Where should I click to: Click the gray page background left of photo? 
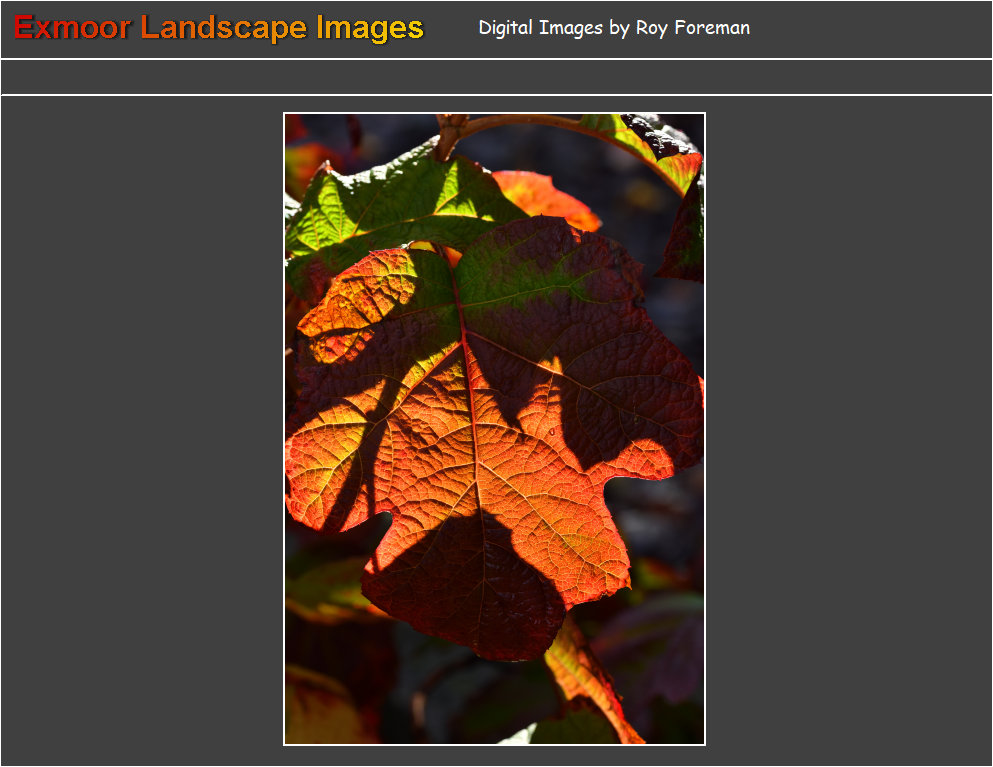point(140,430)
